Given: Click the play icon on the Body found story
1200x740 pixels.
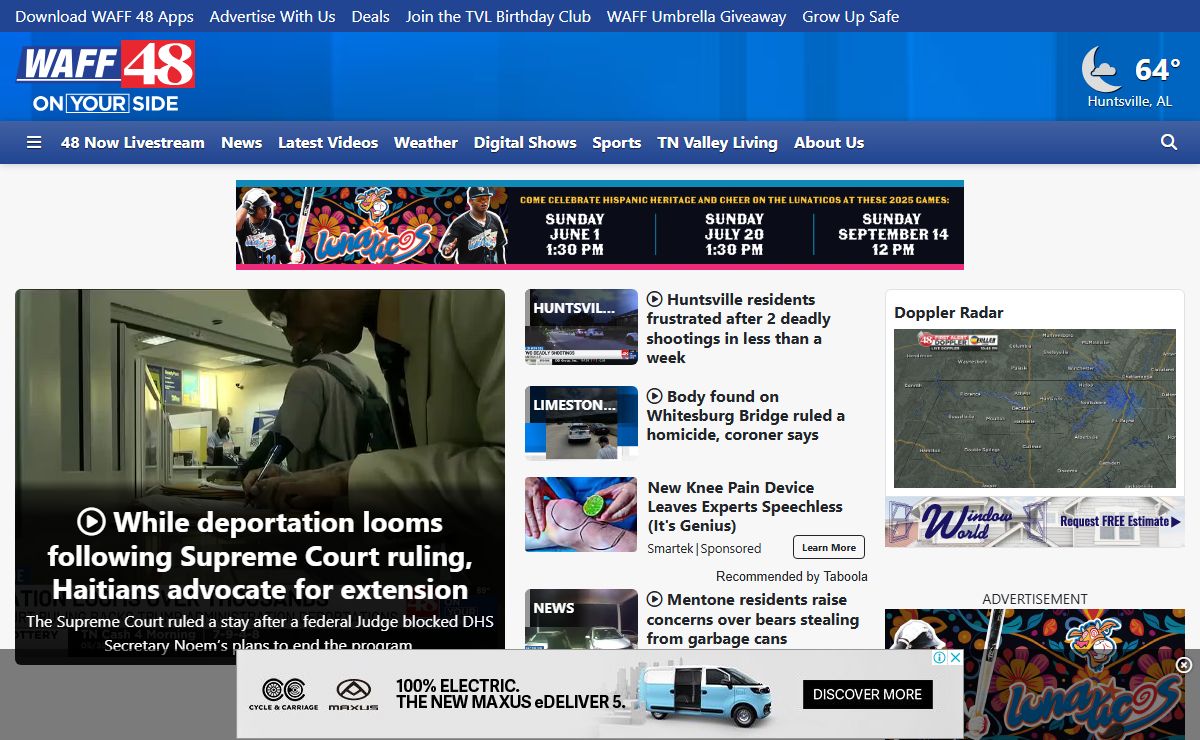Looking at the screenshot, I should (x=655, y=396).
